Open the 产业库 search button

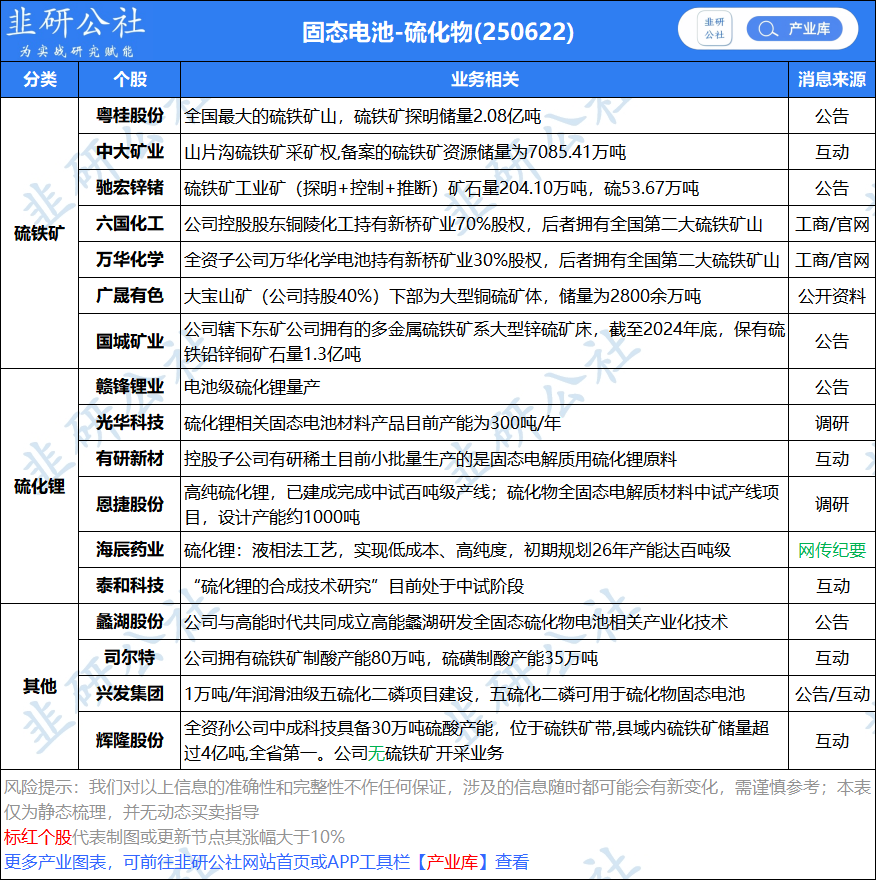tap(794, 29)
